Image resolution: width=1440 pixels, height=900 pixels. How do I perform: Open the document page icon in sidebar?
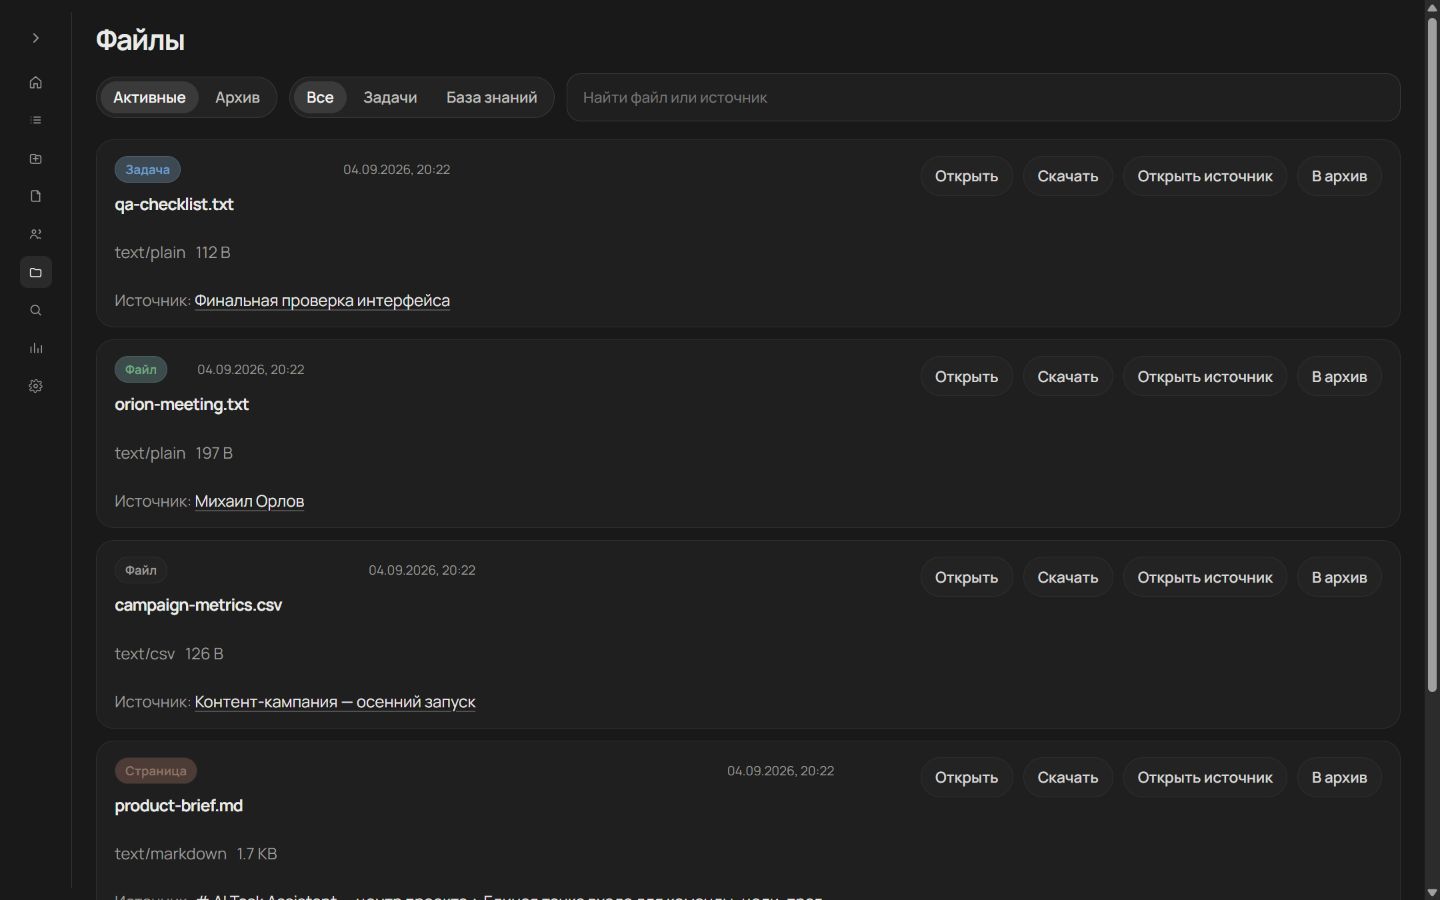pyautogui.click(x=36, y=197)
